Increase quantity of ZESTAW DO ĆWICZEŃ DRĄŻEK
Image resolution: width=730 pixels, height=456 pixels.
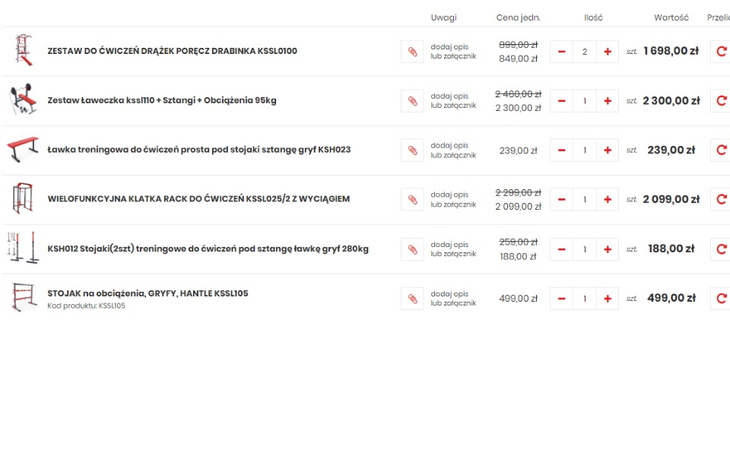(x=607, y=51)
